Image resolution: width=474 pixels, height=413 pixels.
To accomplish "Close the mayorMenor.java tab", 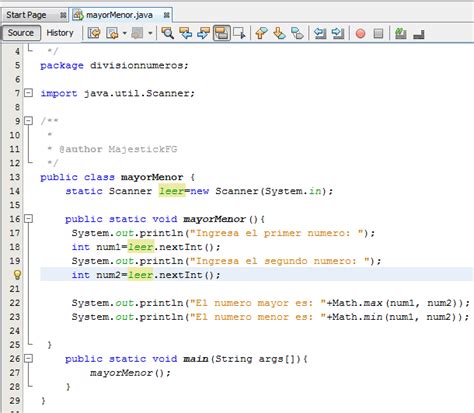I will pyautogui.click(x=167, y=15).
